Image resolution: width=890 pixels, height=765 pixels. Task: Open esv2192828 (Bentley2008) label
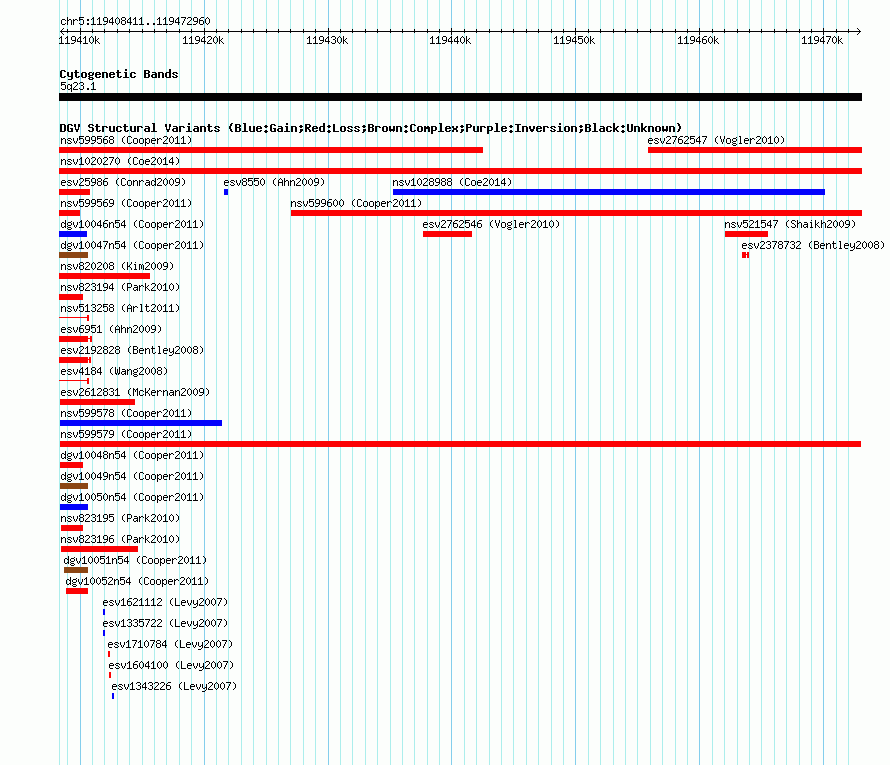tap(132, 350)
